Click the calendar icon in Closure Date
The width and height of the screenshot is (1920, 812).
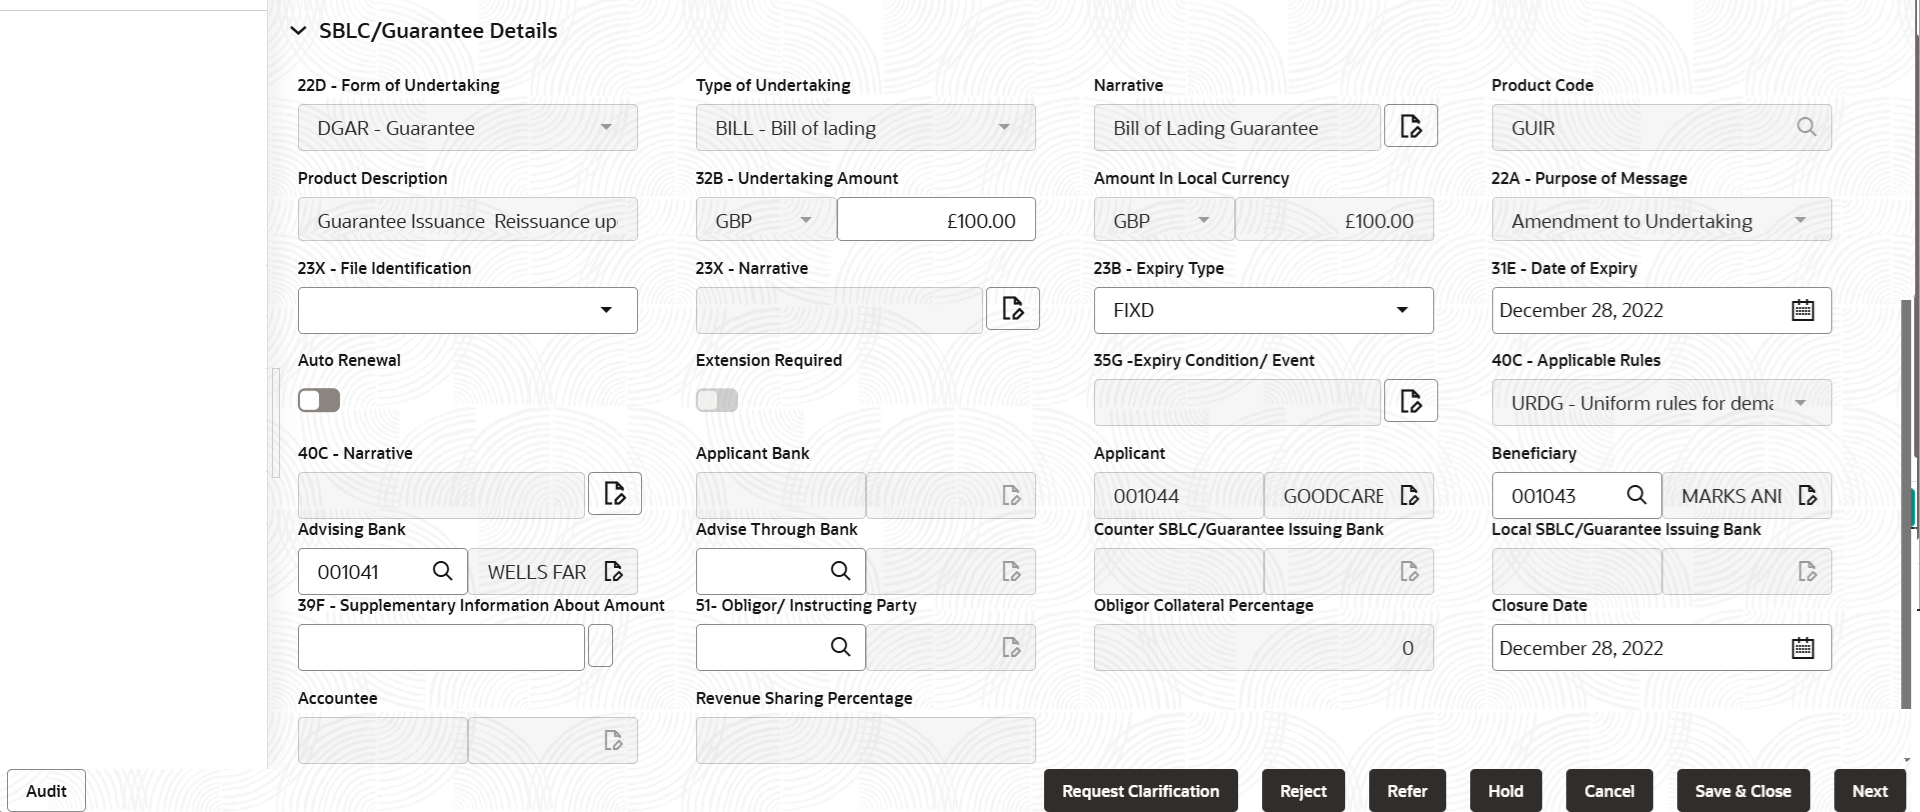click(x=1802, y=648)
